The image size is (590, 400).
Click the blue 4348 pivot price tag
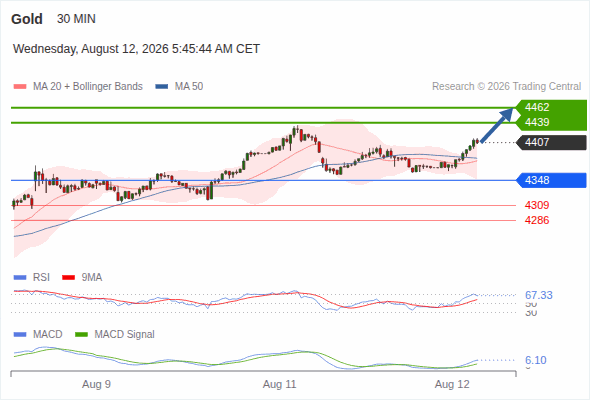[551, 180]
